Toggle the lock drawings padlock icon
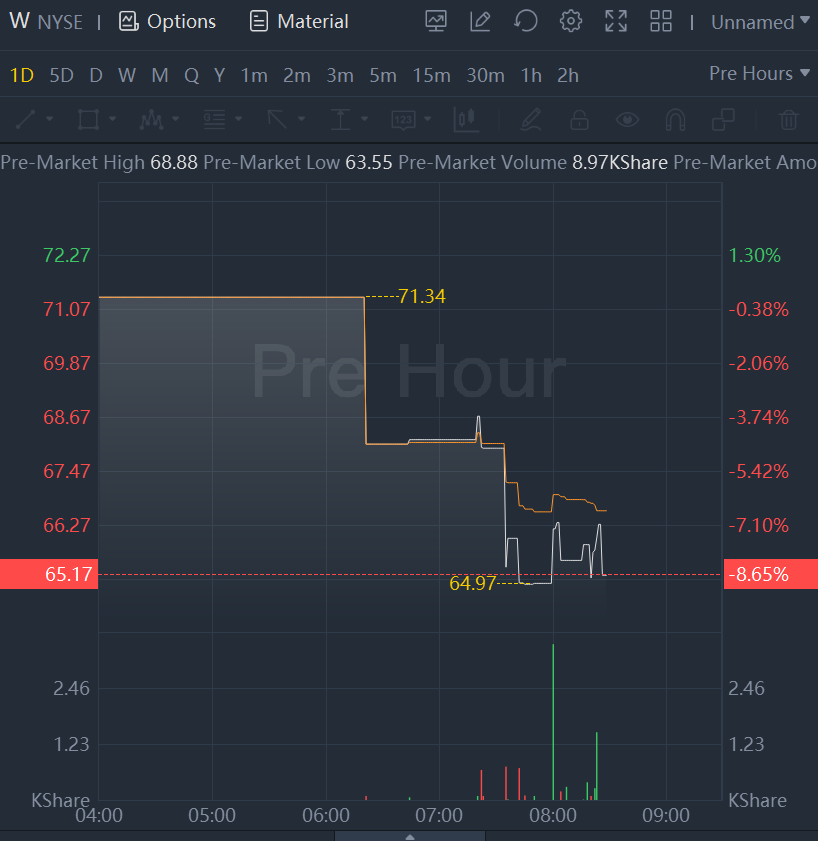818x841 pixels. point(579,120)
